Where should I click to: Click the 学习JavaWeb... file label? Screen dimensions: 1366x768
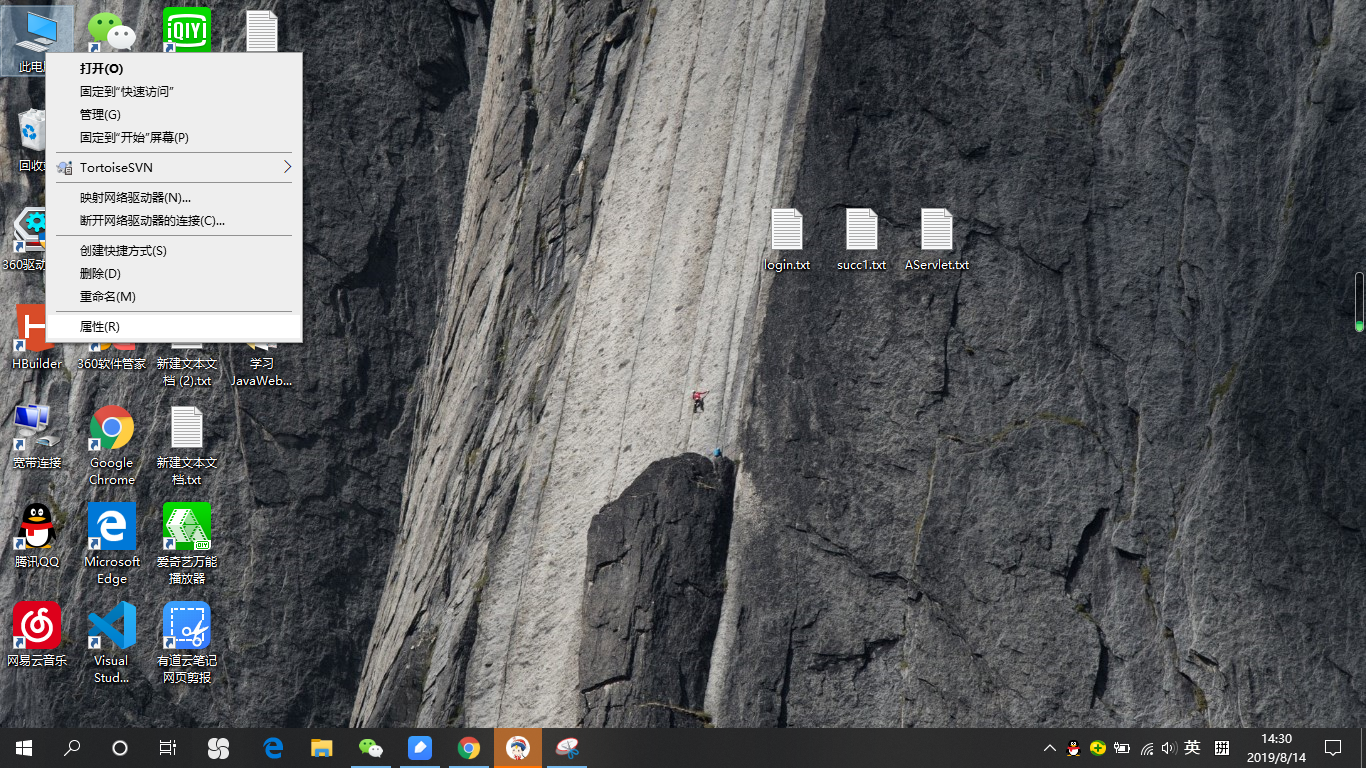(x=262, y=372)
